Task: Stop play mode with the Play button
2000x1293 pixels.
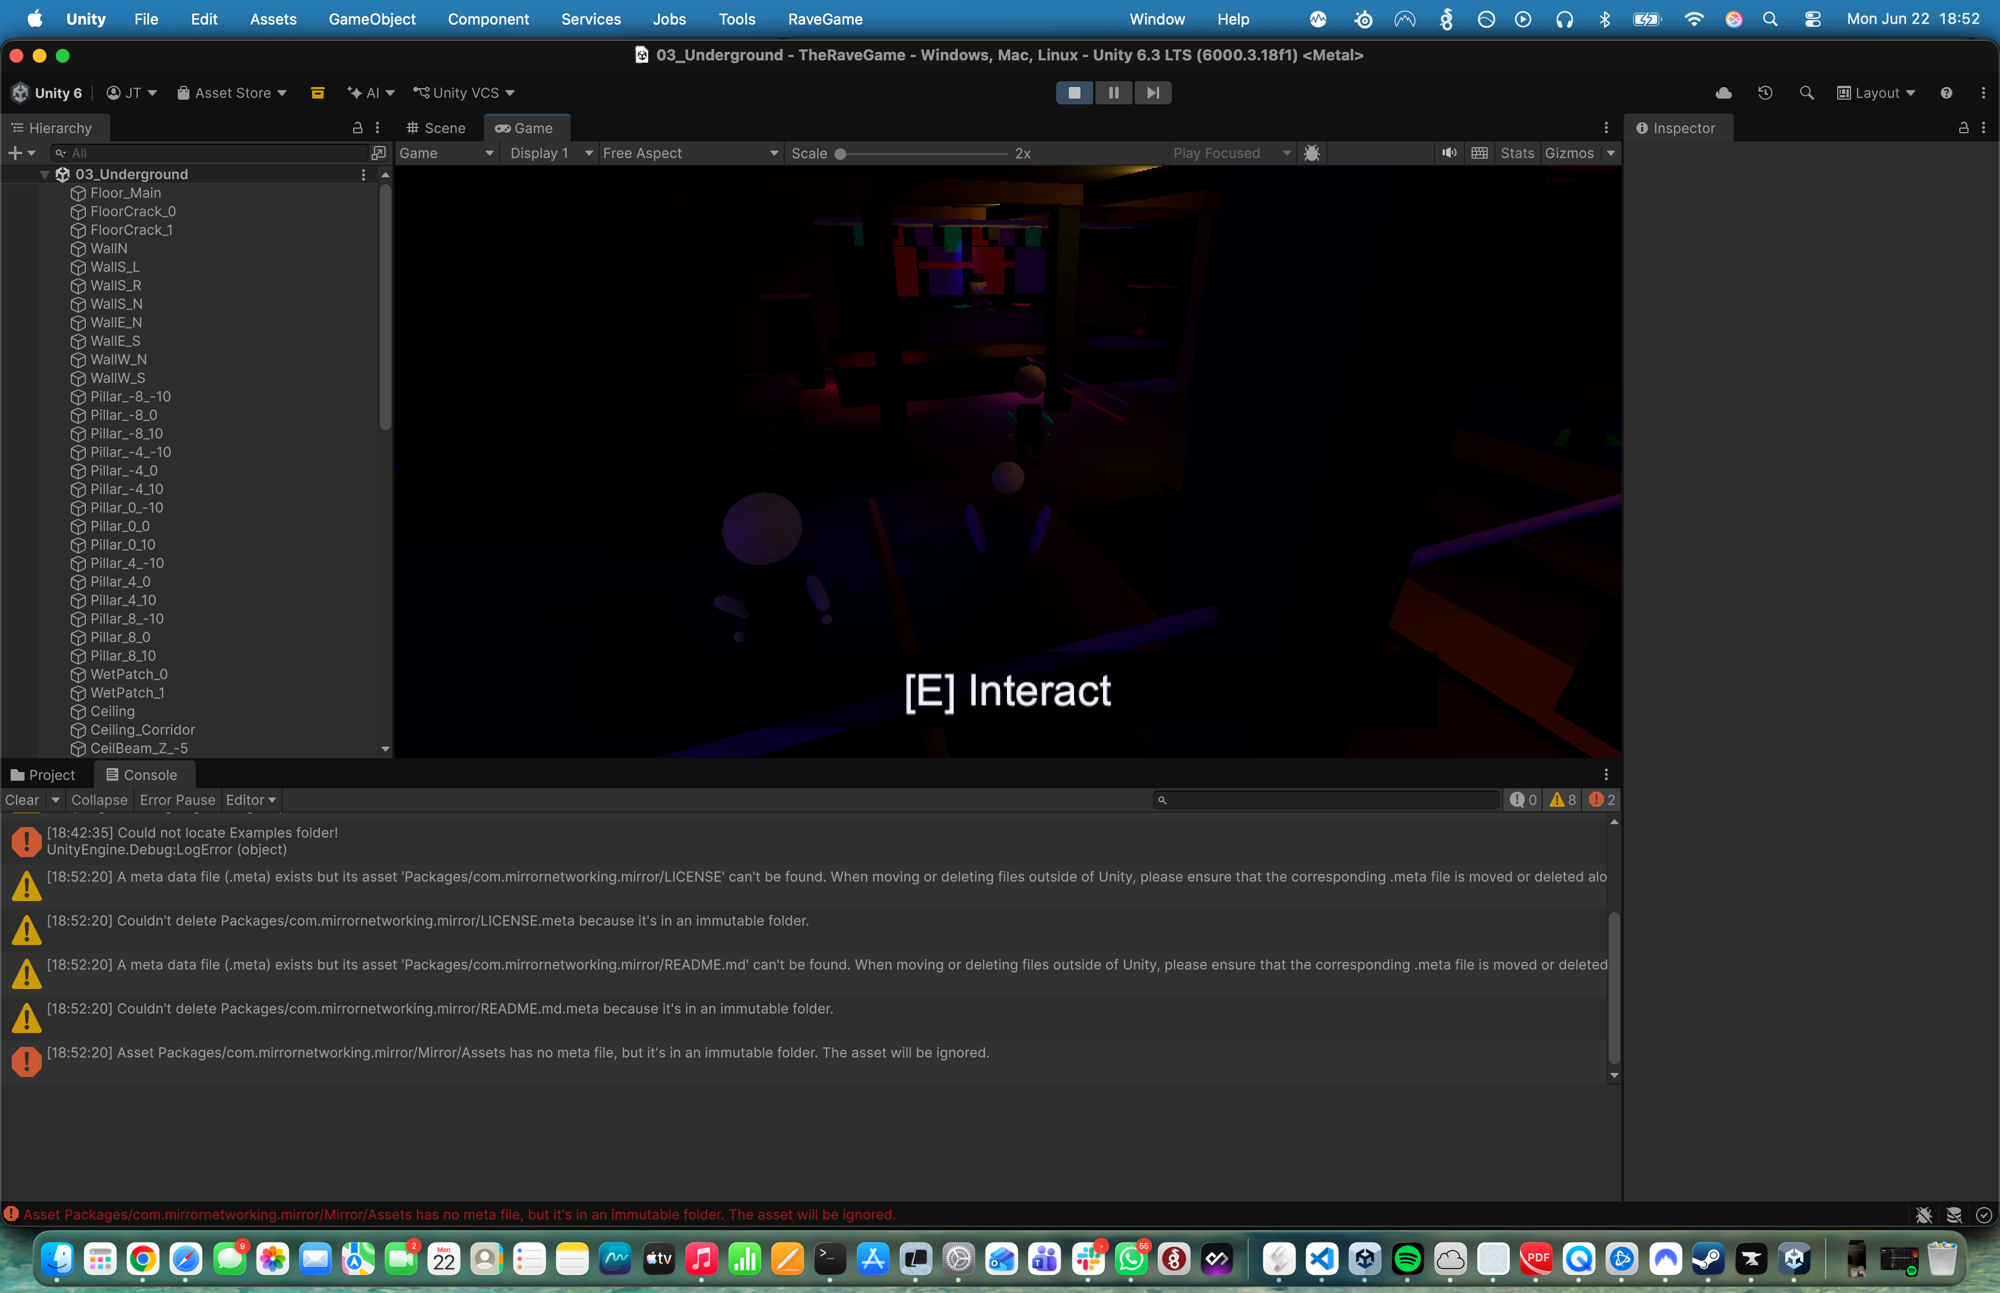Action: 1075,93
